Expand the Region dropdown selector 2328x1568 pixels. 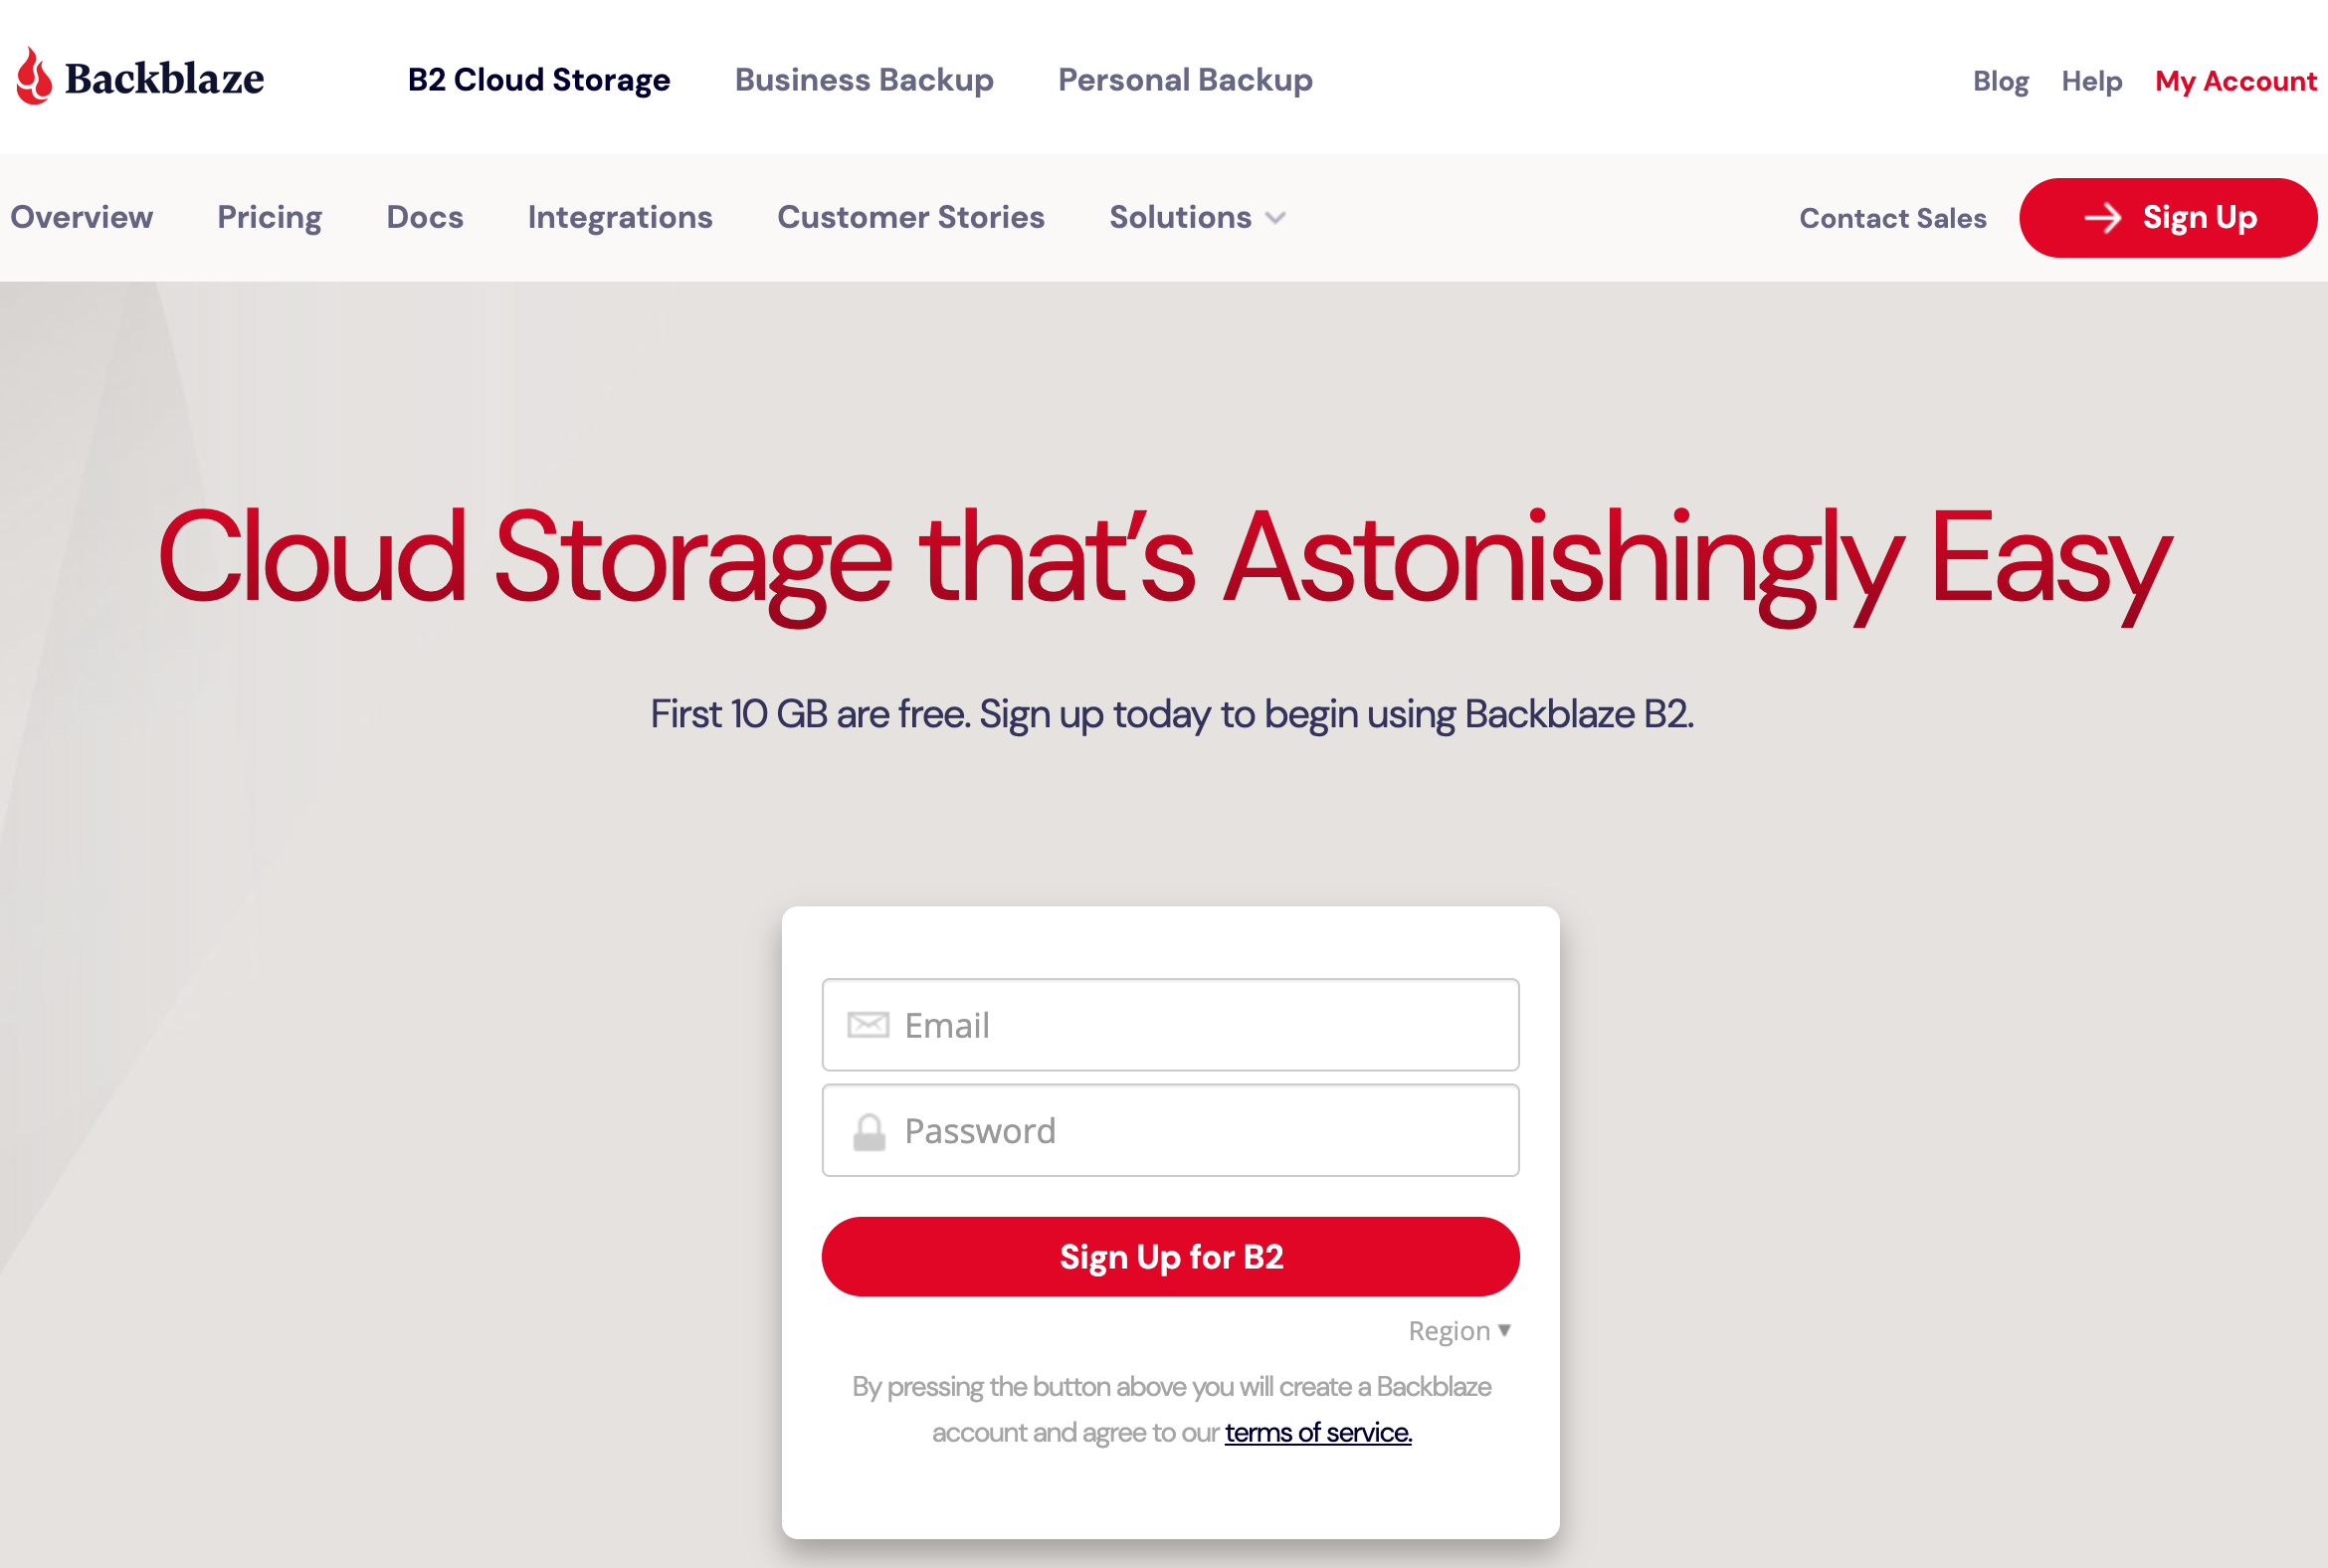[1465, 1330]
